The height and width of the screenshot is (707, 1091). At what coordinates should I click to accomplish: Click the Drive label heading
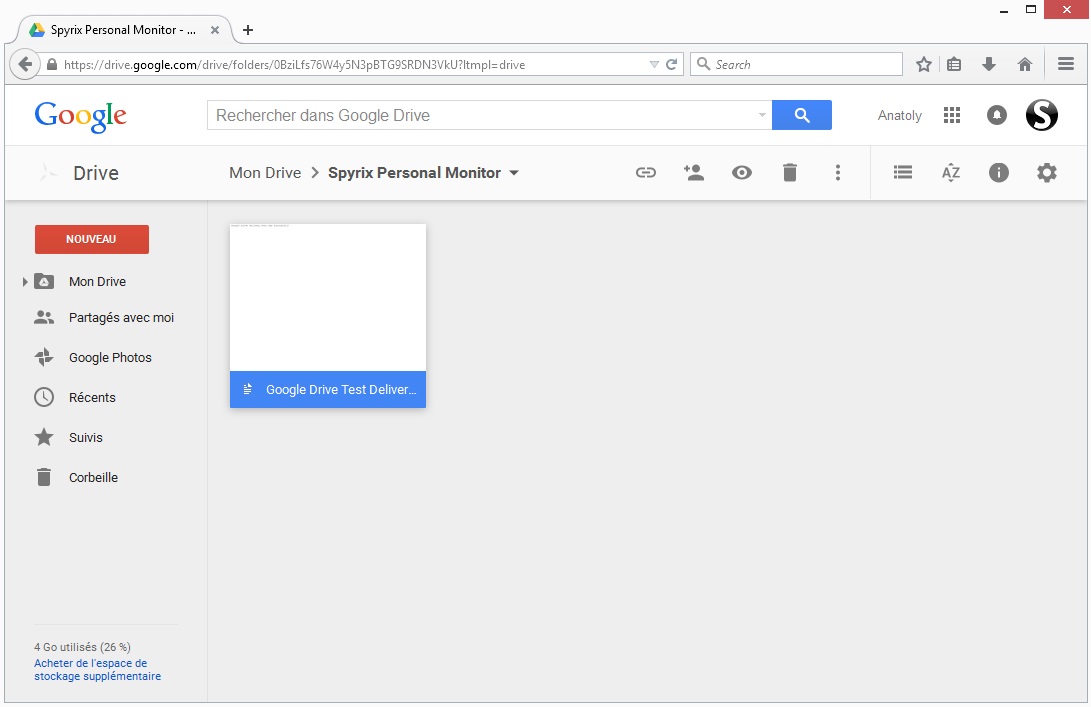point(96,173)
